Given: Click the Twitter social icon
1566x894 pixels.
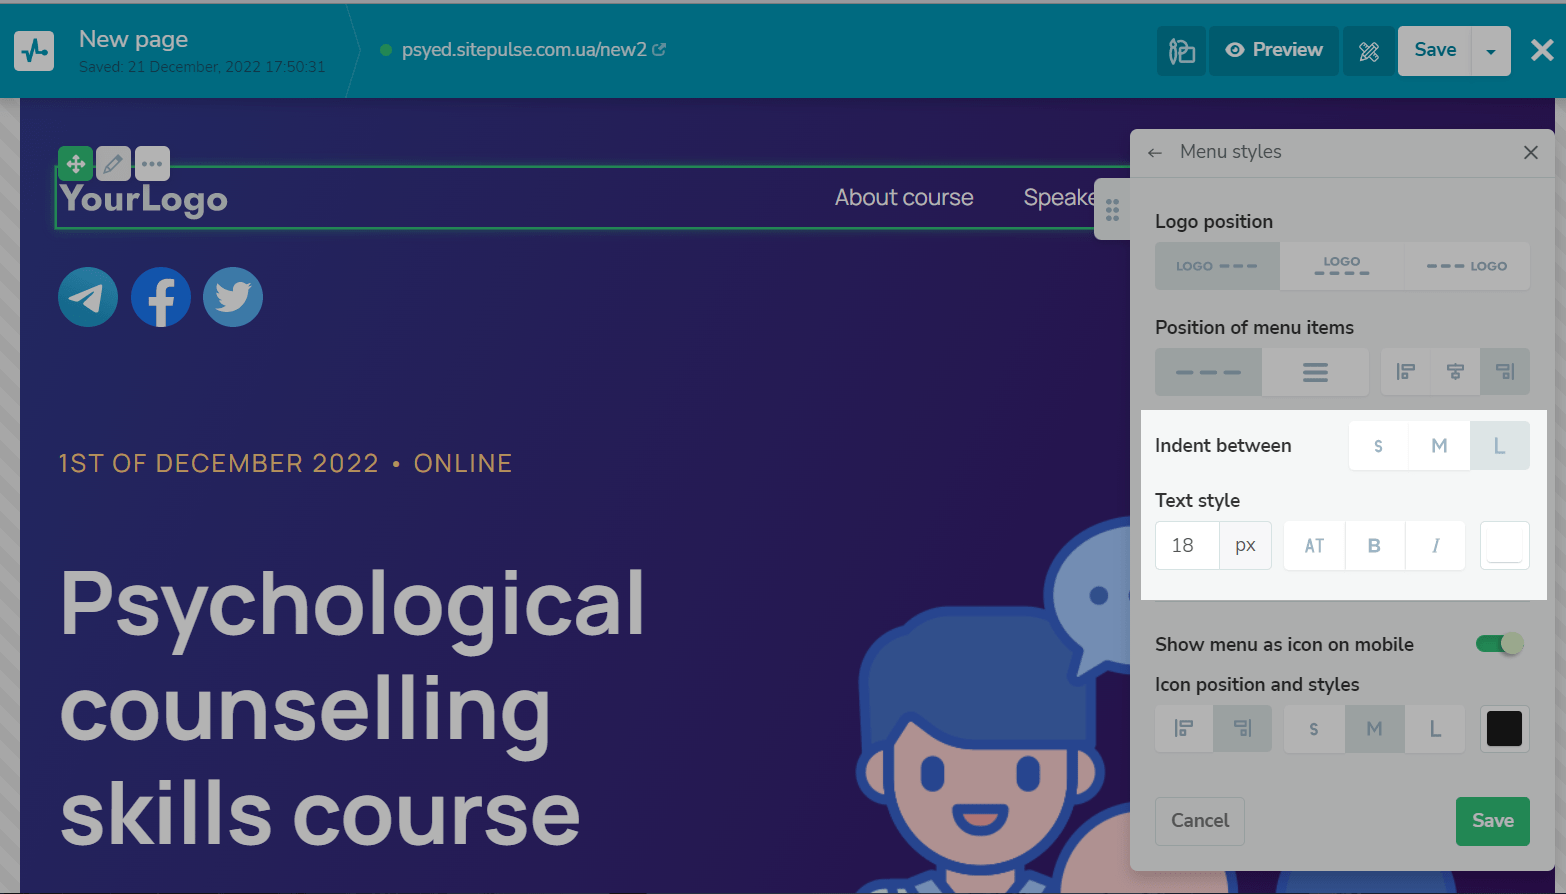Looking at the screenshot, I should pyautogui.click(x=233, y=297).
